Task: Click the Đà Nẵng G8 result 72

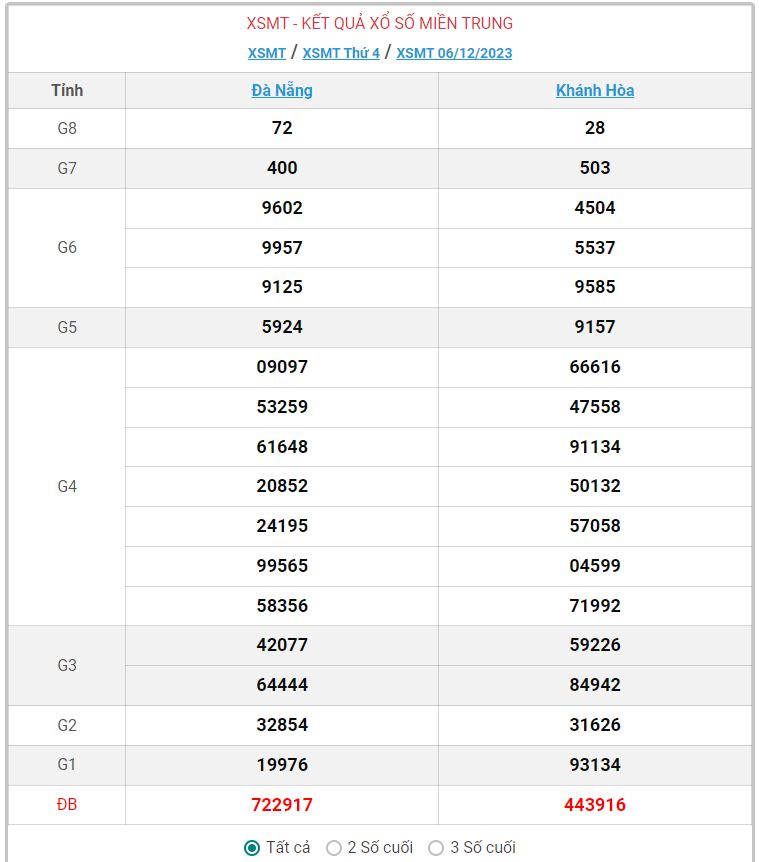Action: click(x=282, y=128)
